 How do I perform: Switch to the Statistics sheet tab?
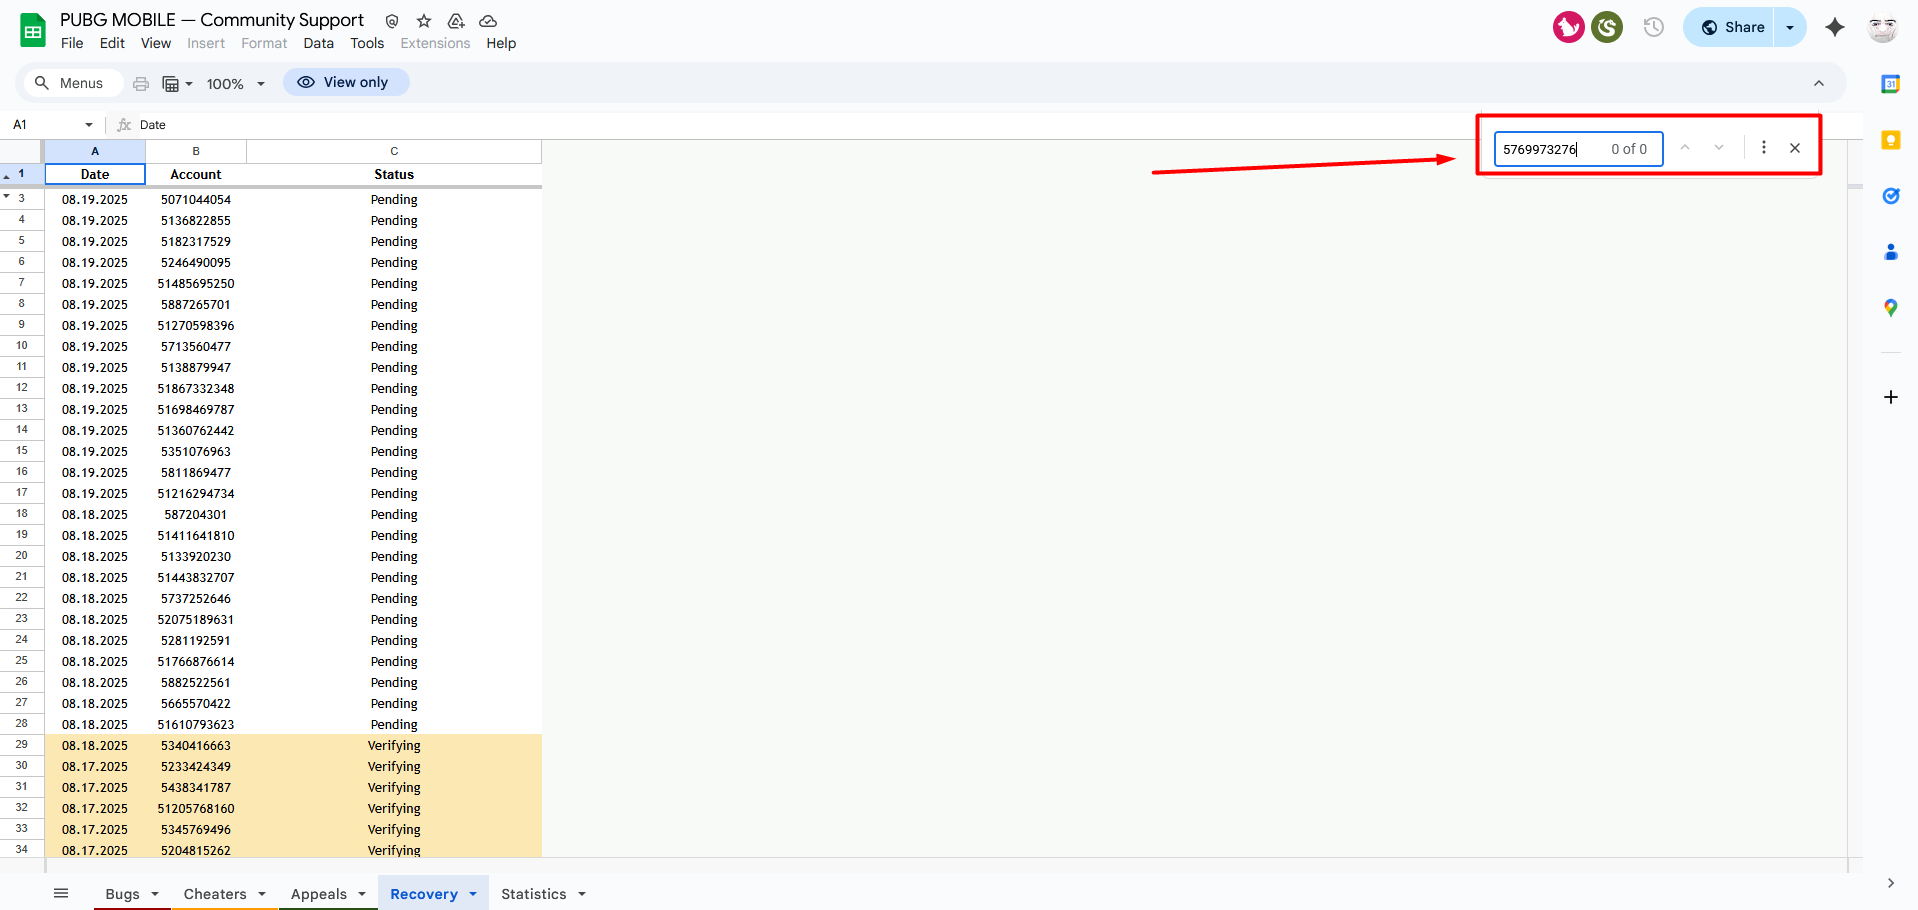pos(534,894)
